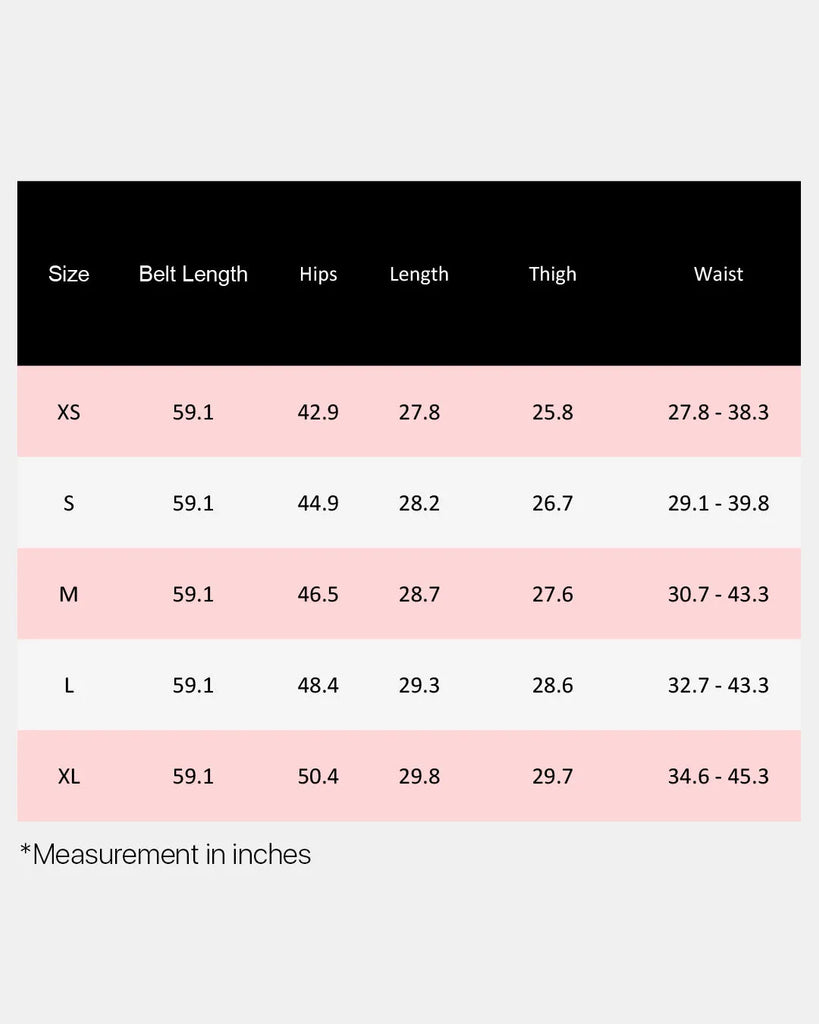Click the Length column header

(x=419, y=274)
